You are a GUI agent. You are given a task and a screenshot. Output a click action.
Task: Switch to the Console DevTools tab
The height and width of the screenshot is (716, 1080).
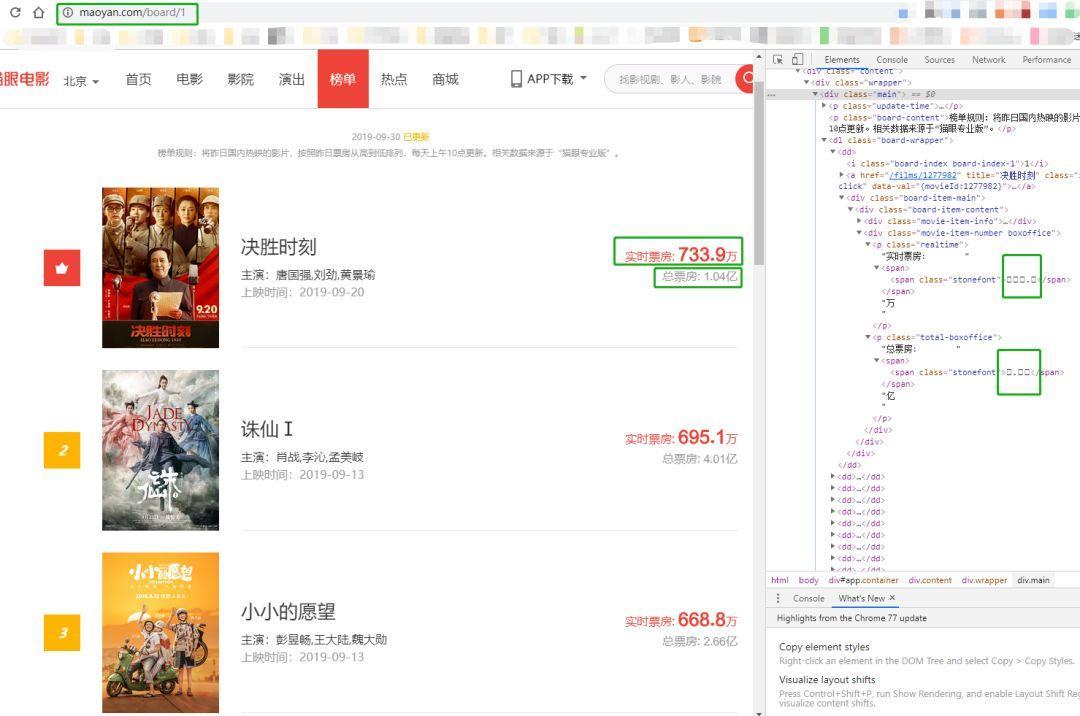(x=892, y=60)
